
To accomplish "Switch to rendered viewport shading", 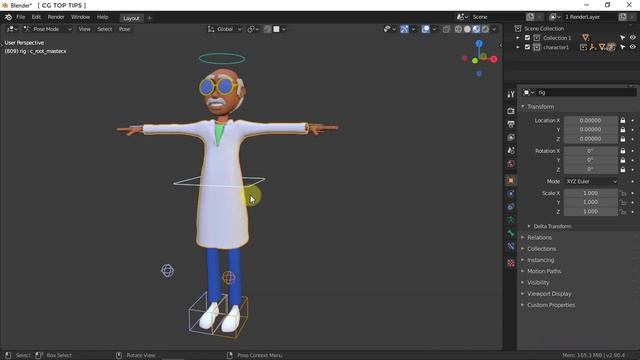I will [485, 29].
